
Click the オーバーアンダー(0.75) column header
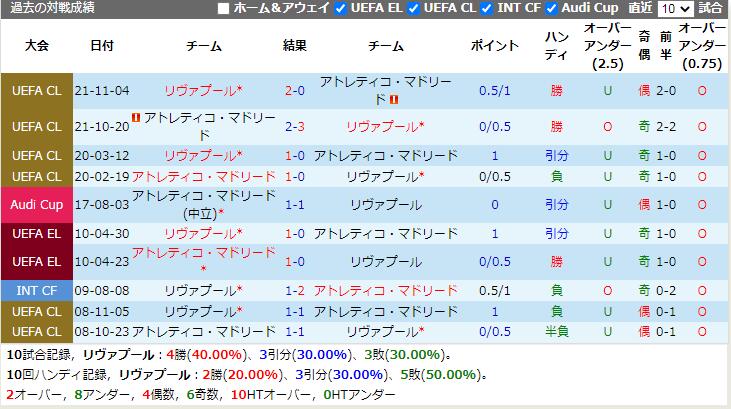coord(702,46)
